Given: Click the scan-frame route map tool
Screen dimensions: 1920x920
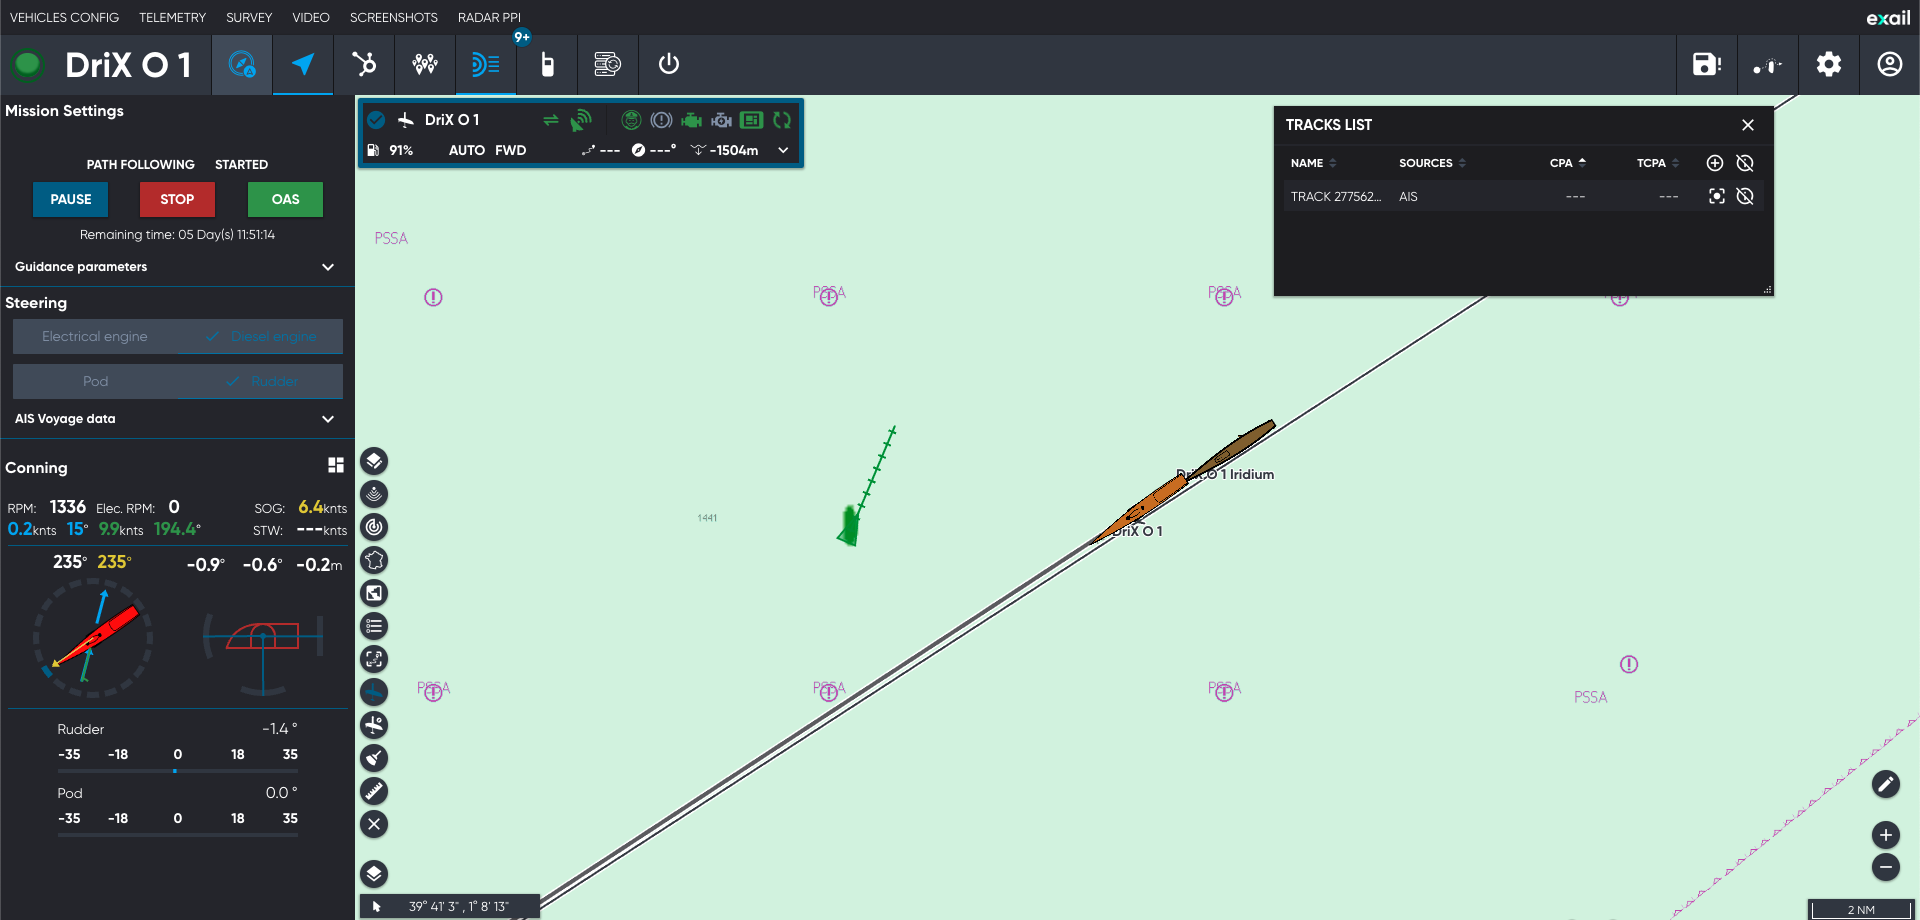Looking at the screenshot, I should tap(374, 659).
